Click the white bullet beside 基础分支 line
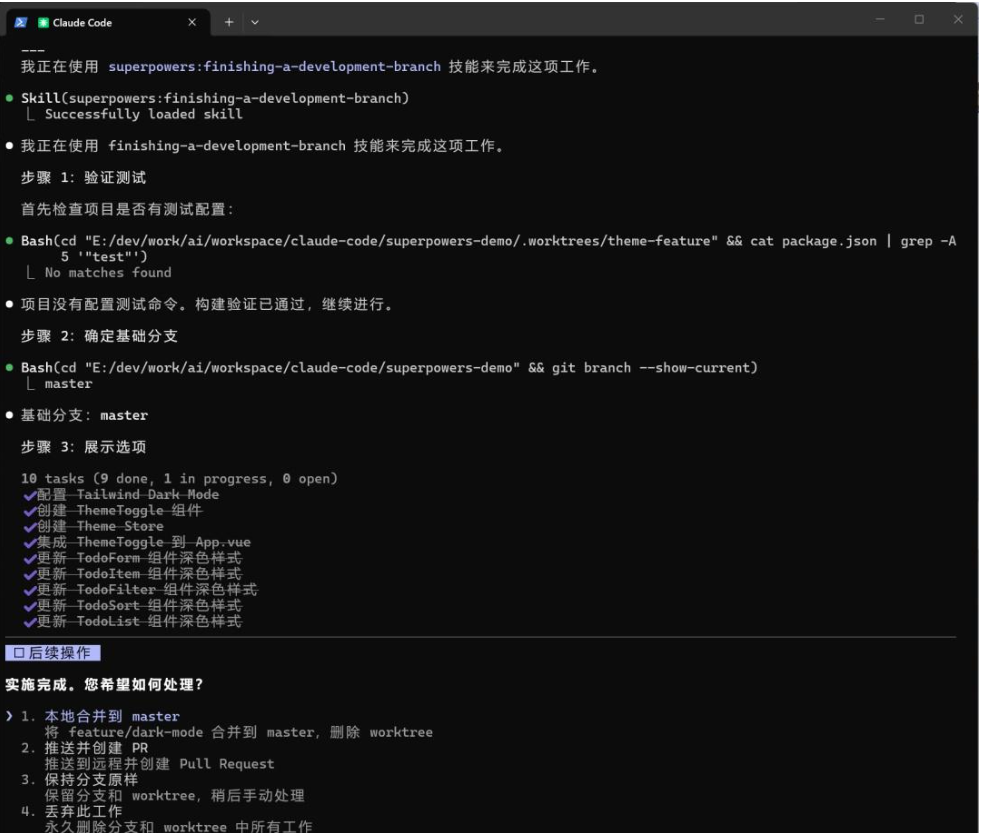 (9, 415)
